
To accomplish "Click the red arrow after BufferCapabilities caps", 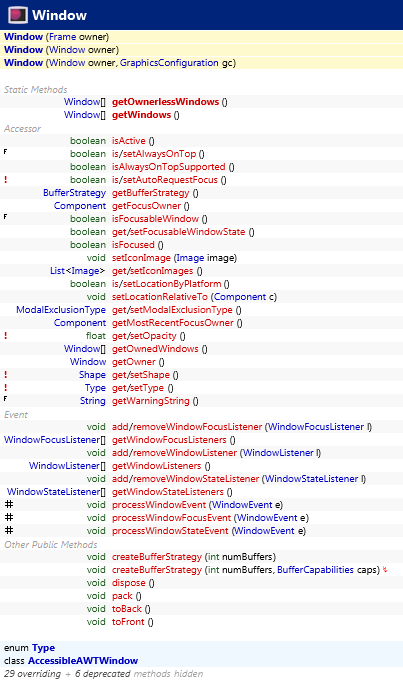I will click(x=385, y=570).
